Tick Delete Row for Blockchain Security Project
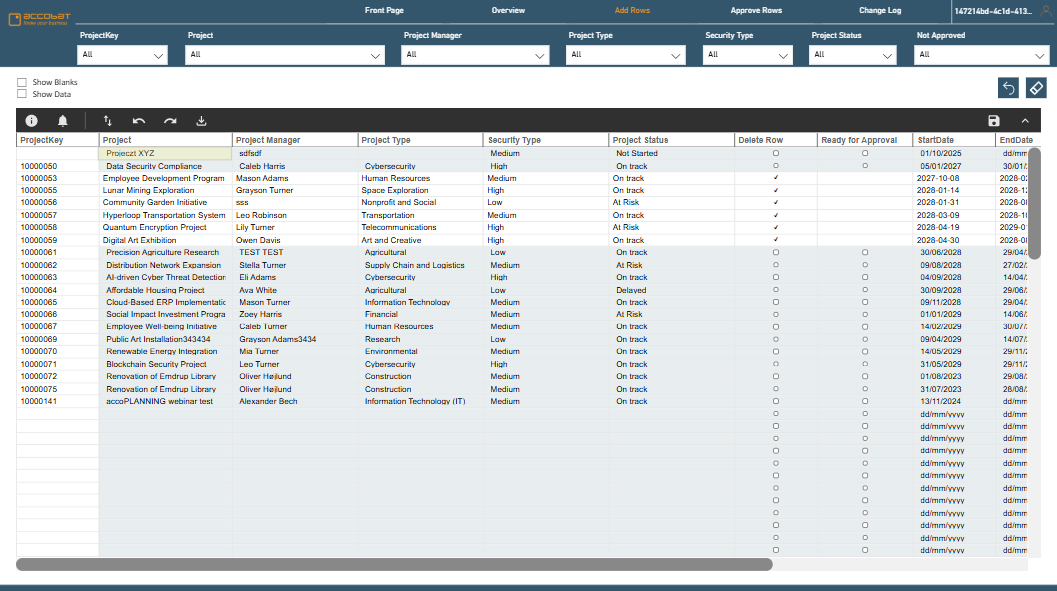Screen dimensions: 1057x591 [776, 364]
